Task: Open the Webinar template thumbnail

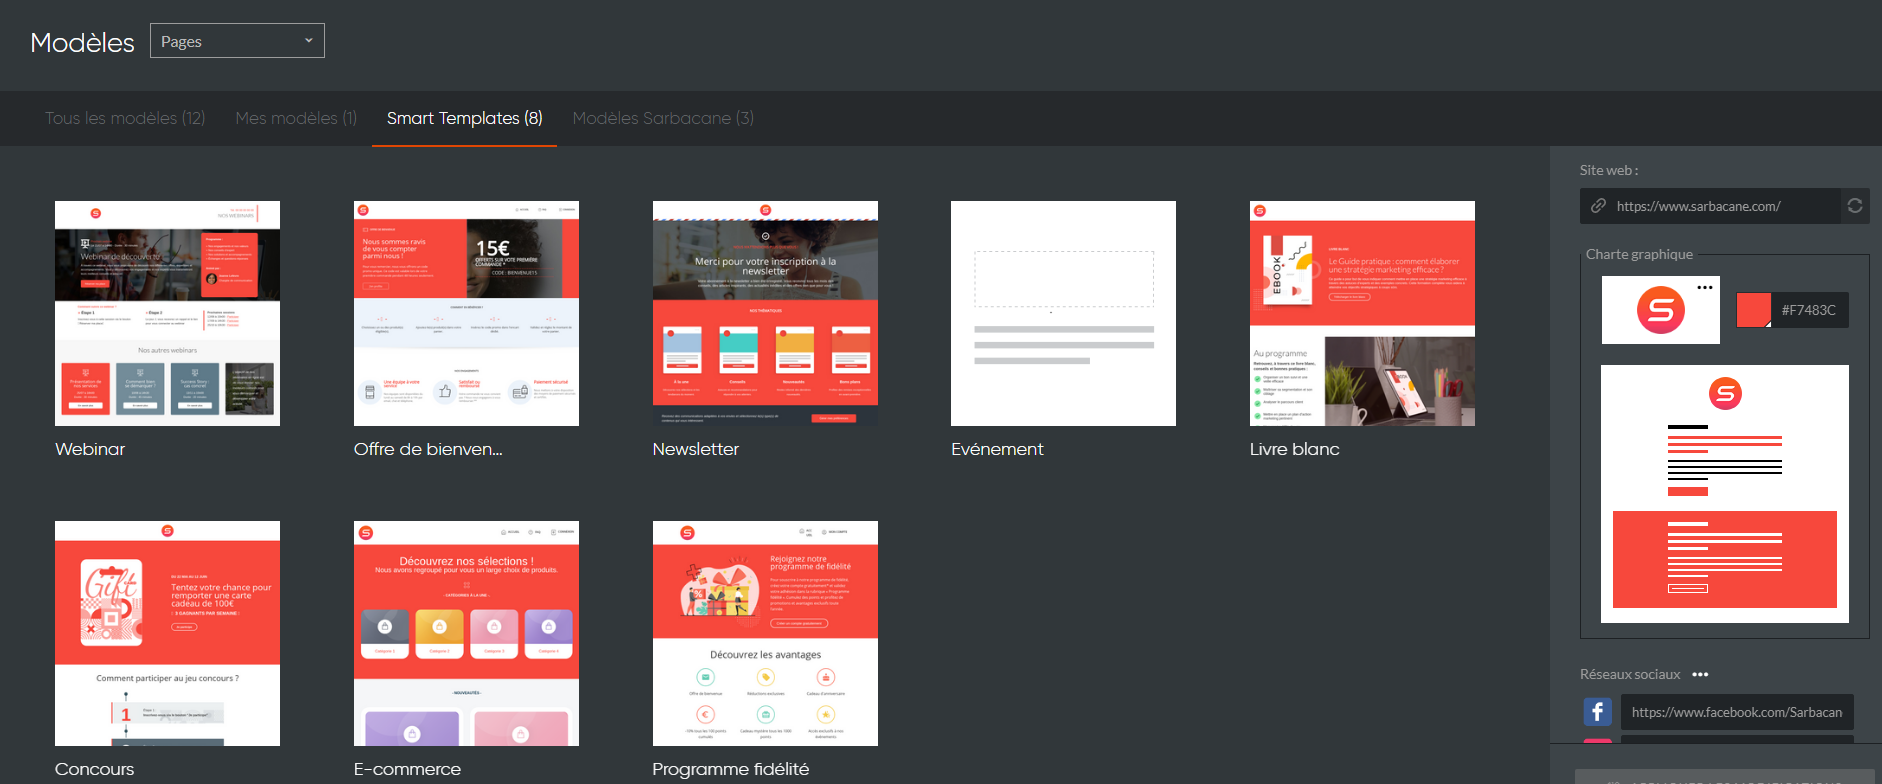Action: tap(167, 313)
